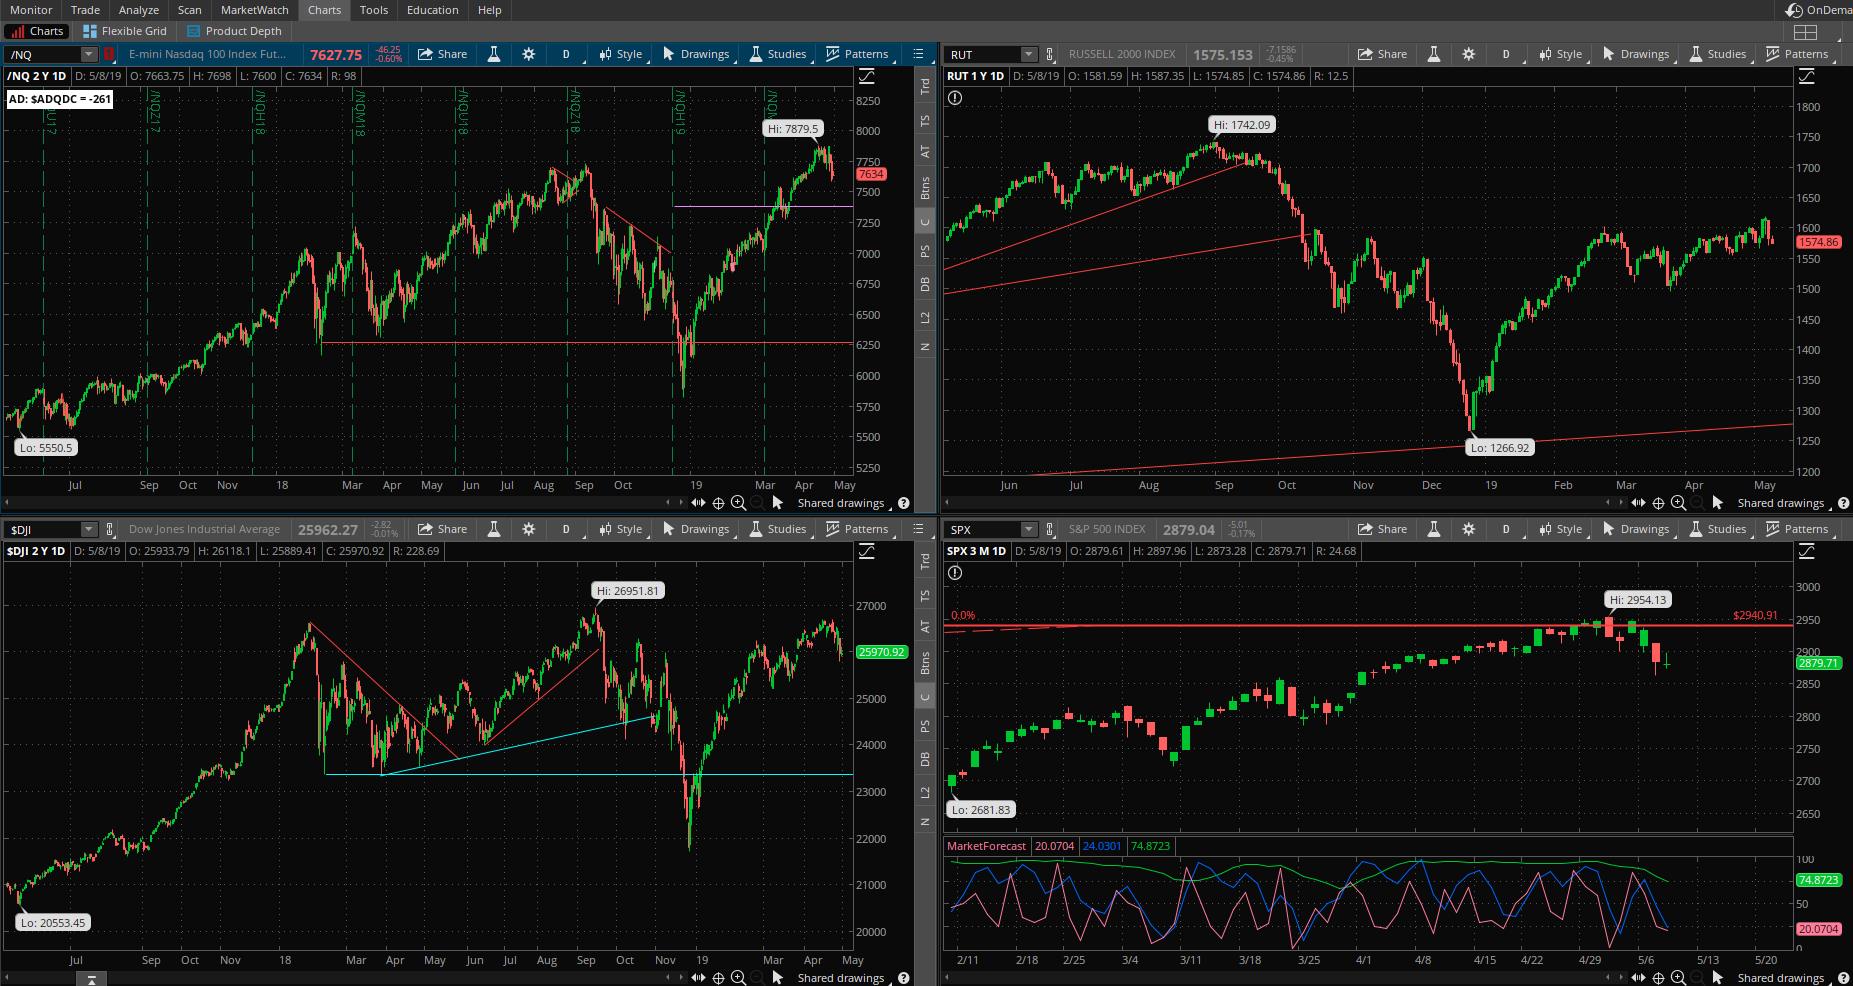Select the Flexible Grid sub-tab
The width and height of the screenshot is (1853, 986).
[125, 31]
